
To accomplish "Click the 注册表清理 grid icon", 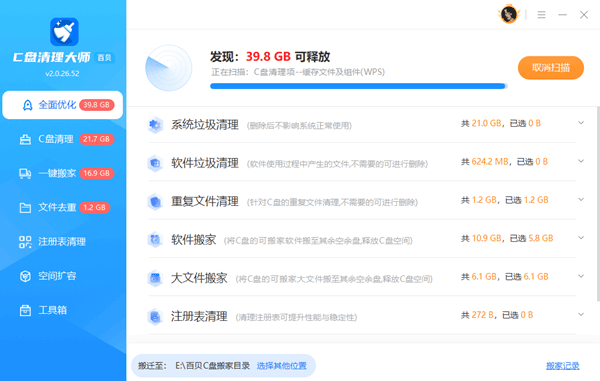I will (25, 242).
